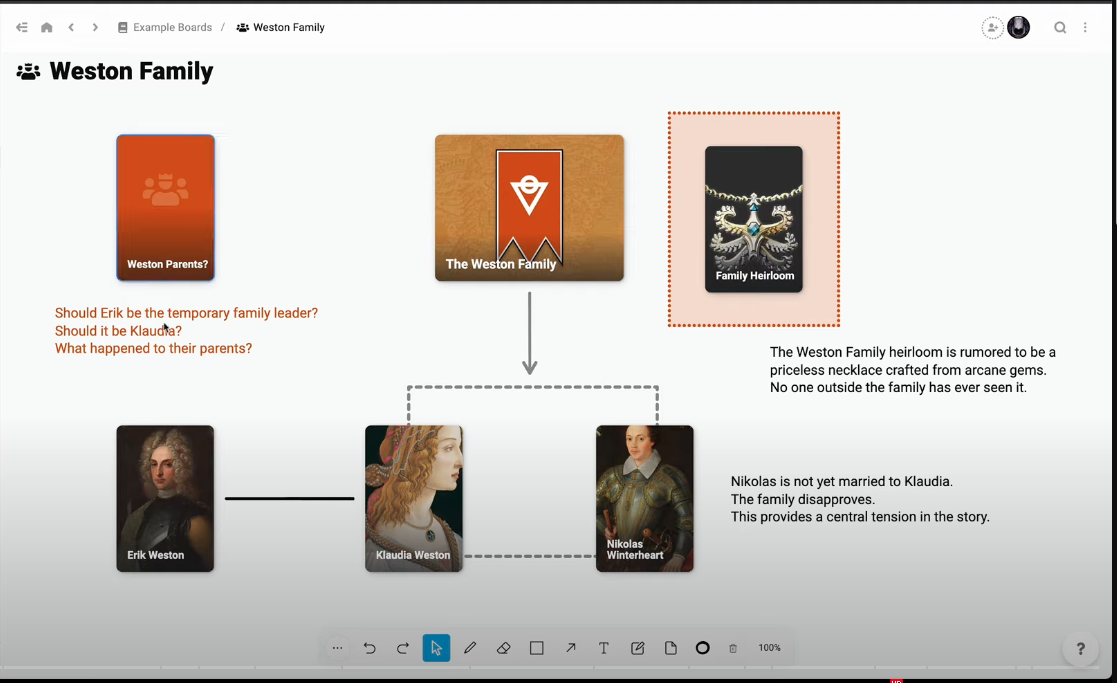Screen dimensions: 1117x683
Task: Invite a collaborator with add-user icon
Action: pos(992,28)
